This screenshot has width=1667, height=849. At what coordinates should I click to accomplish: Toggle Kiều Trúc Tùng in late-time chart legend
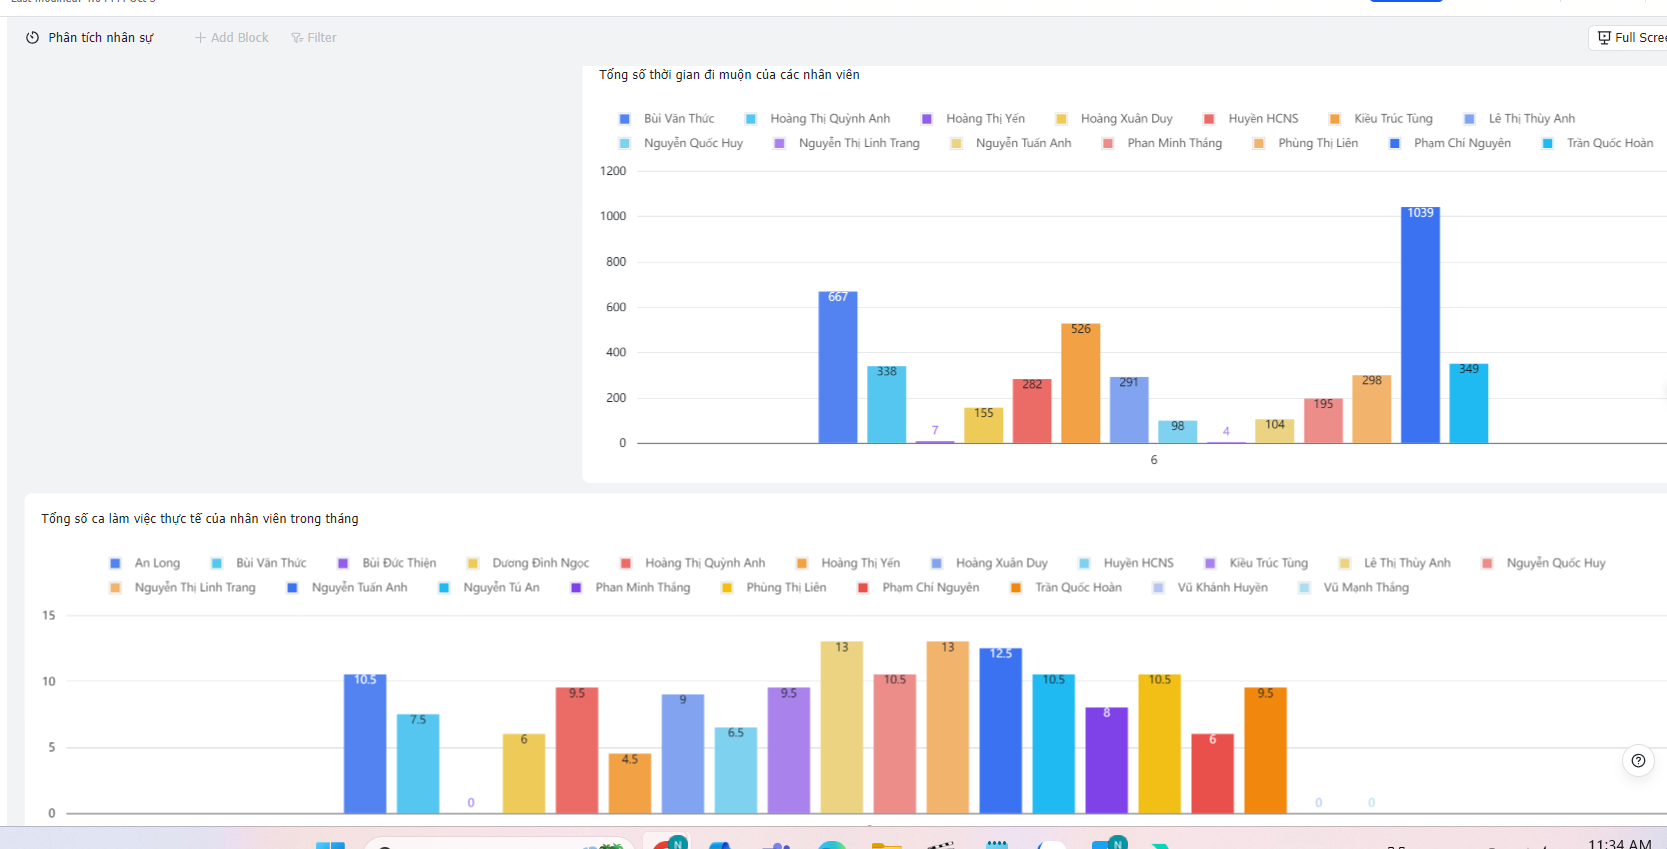(1381, 119)
